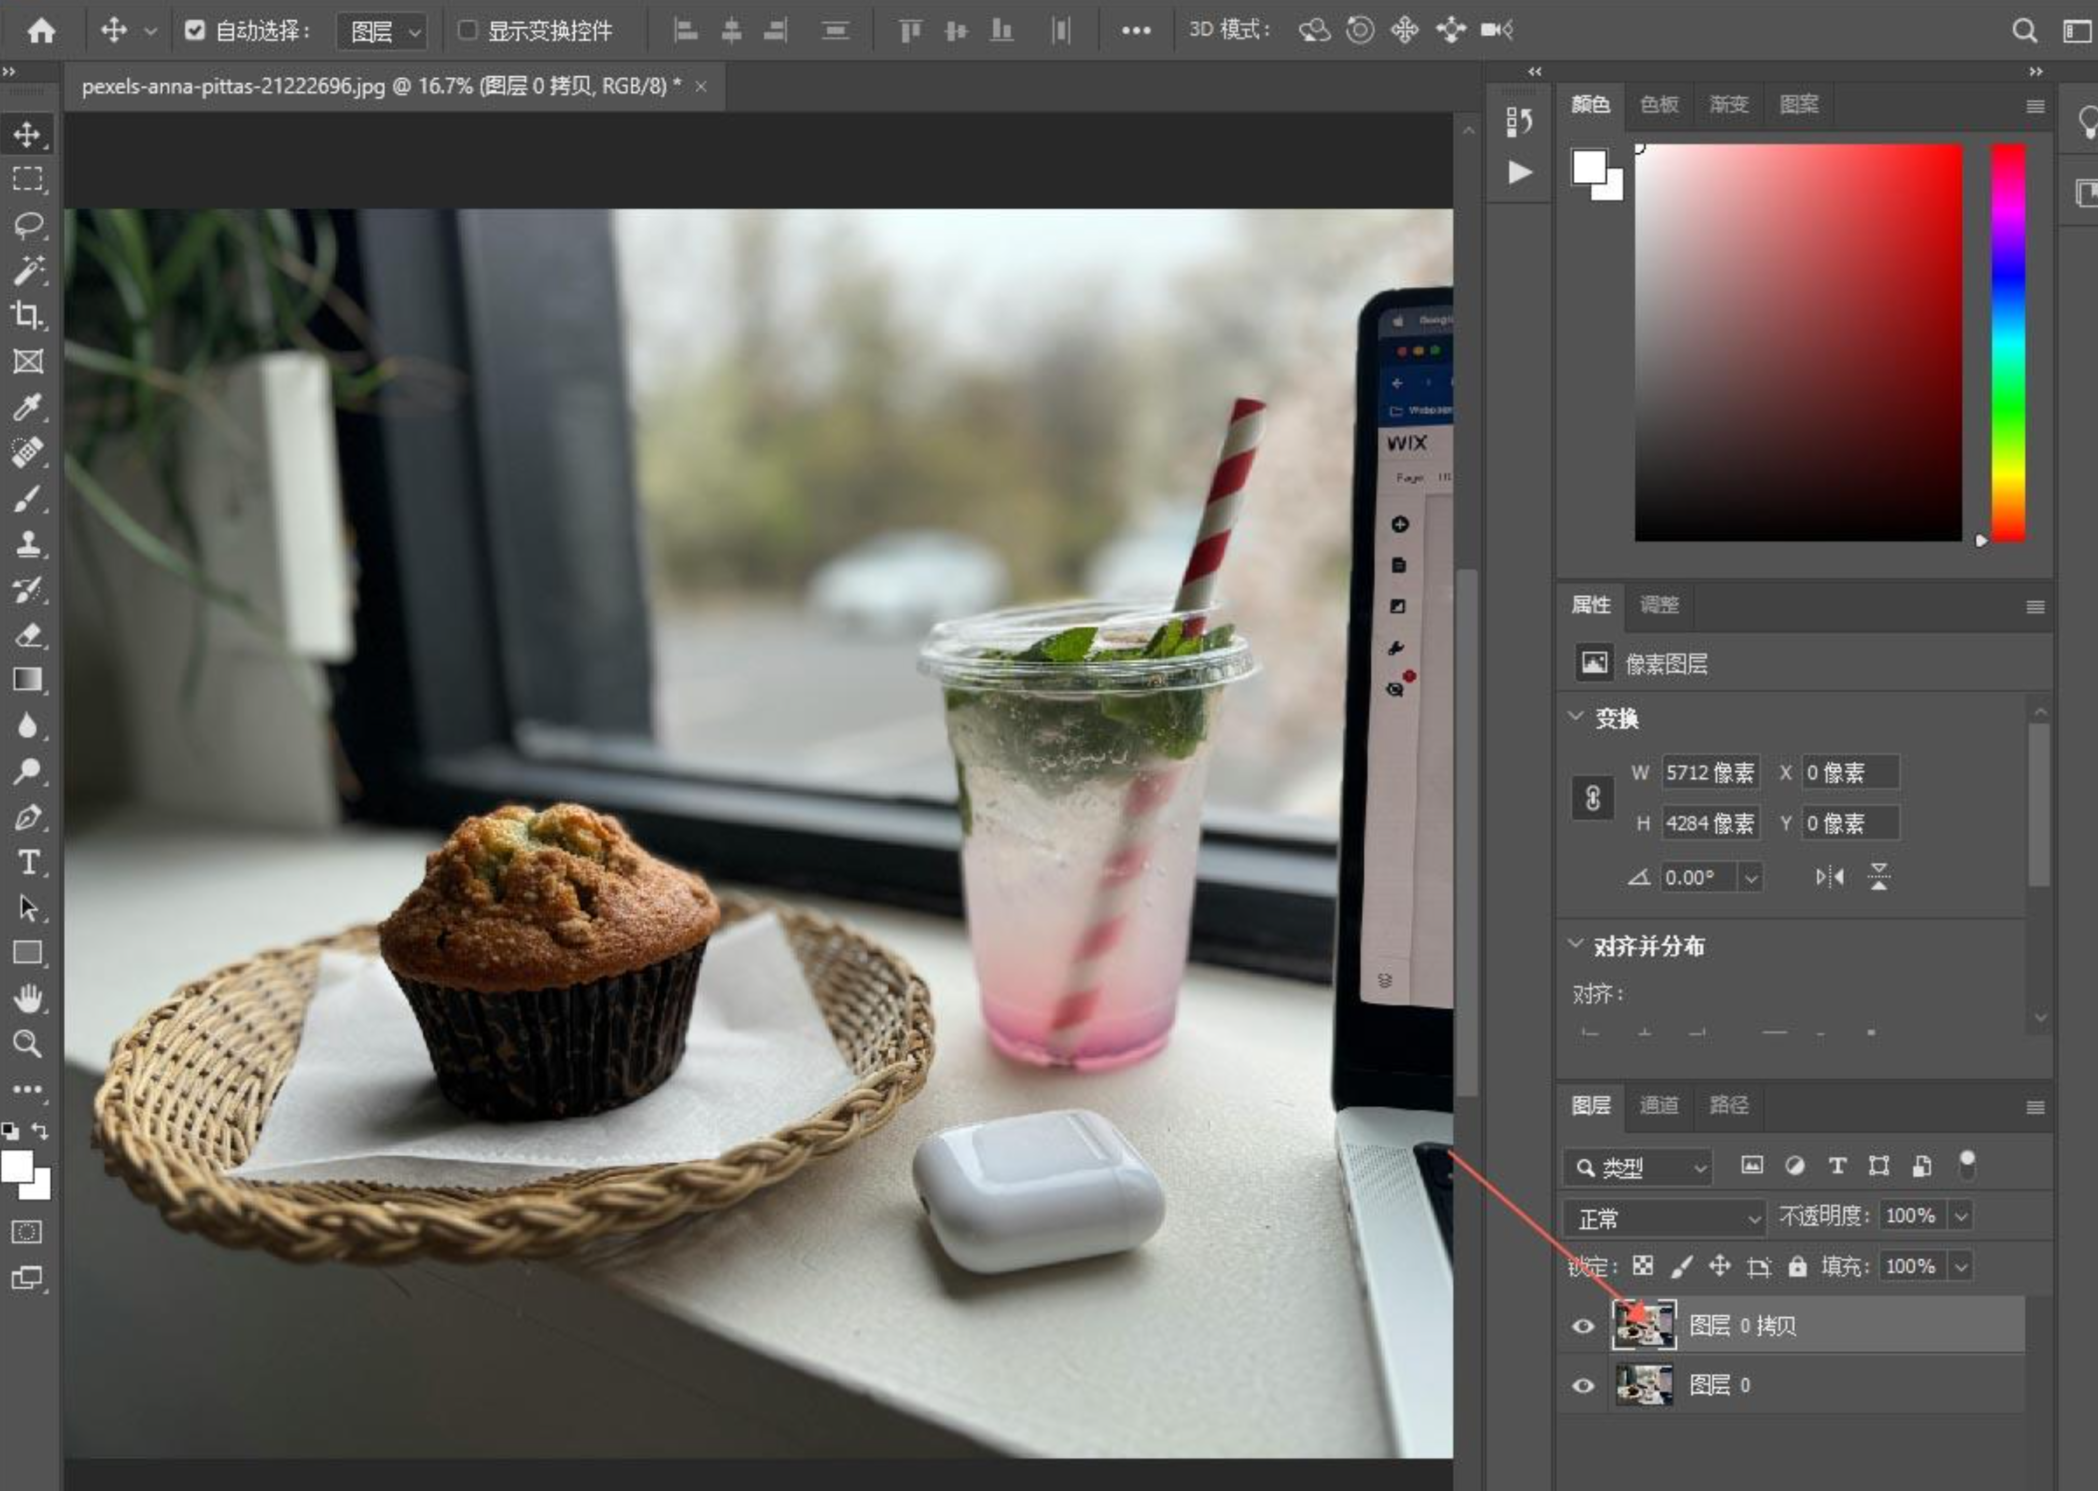Select the Eraser tool
2098x1491 pixels.
(x=28, y=635)
